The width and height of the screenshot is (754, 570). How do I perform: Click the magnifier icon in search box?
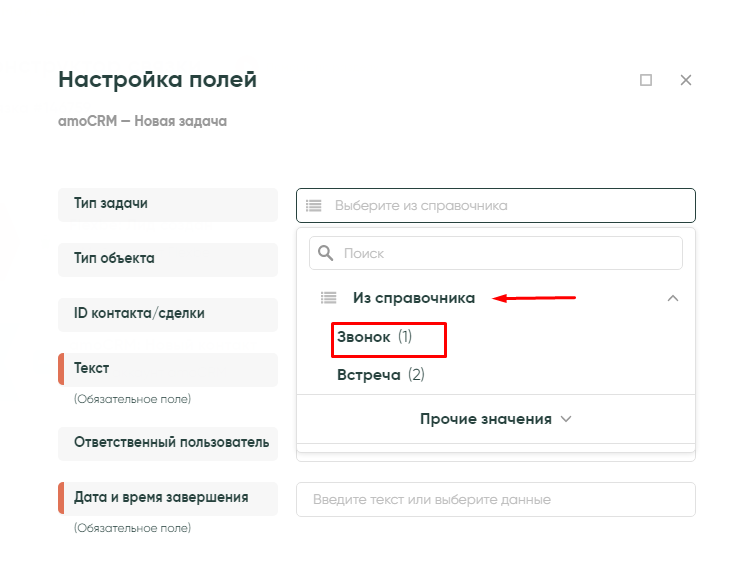point(326,253)
